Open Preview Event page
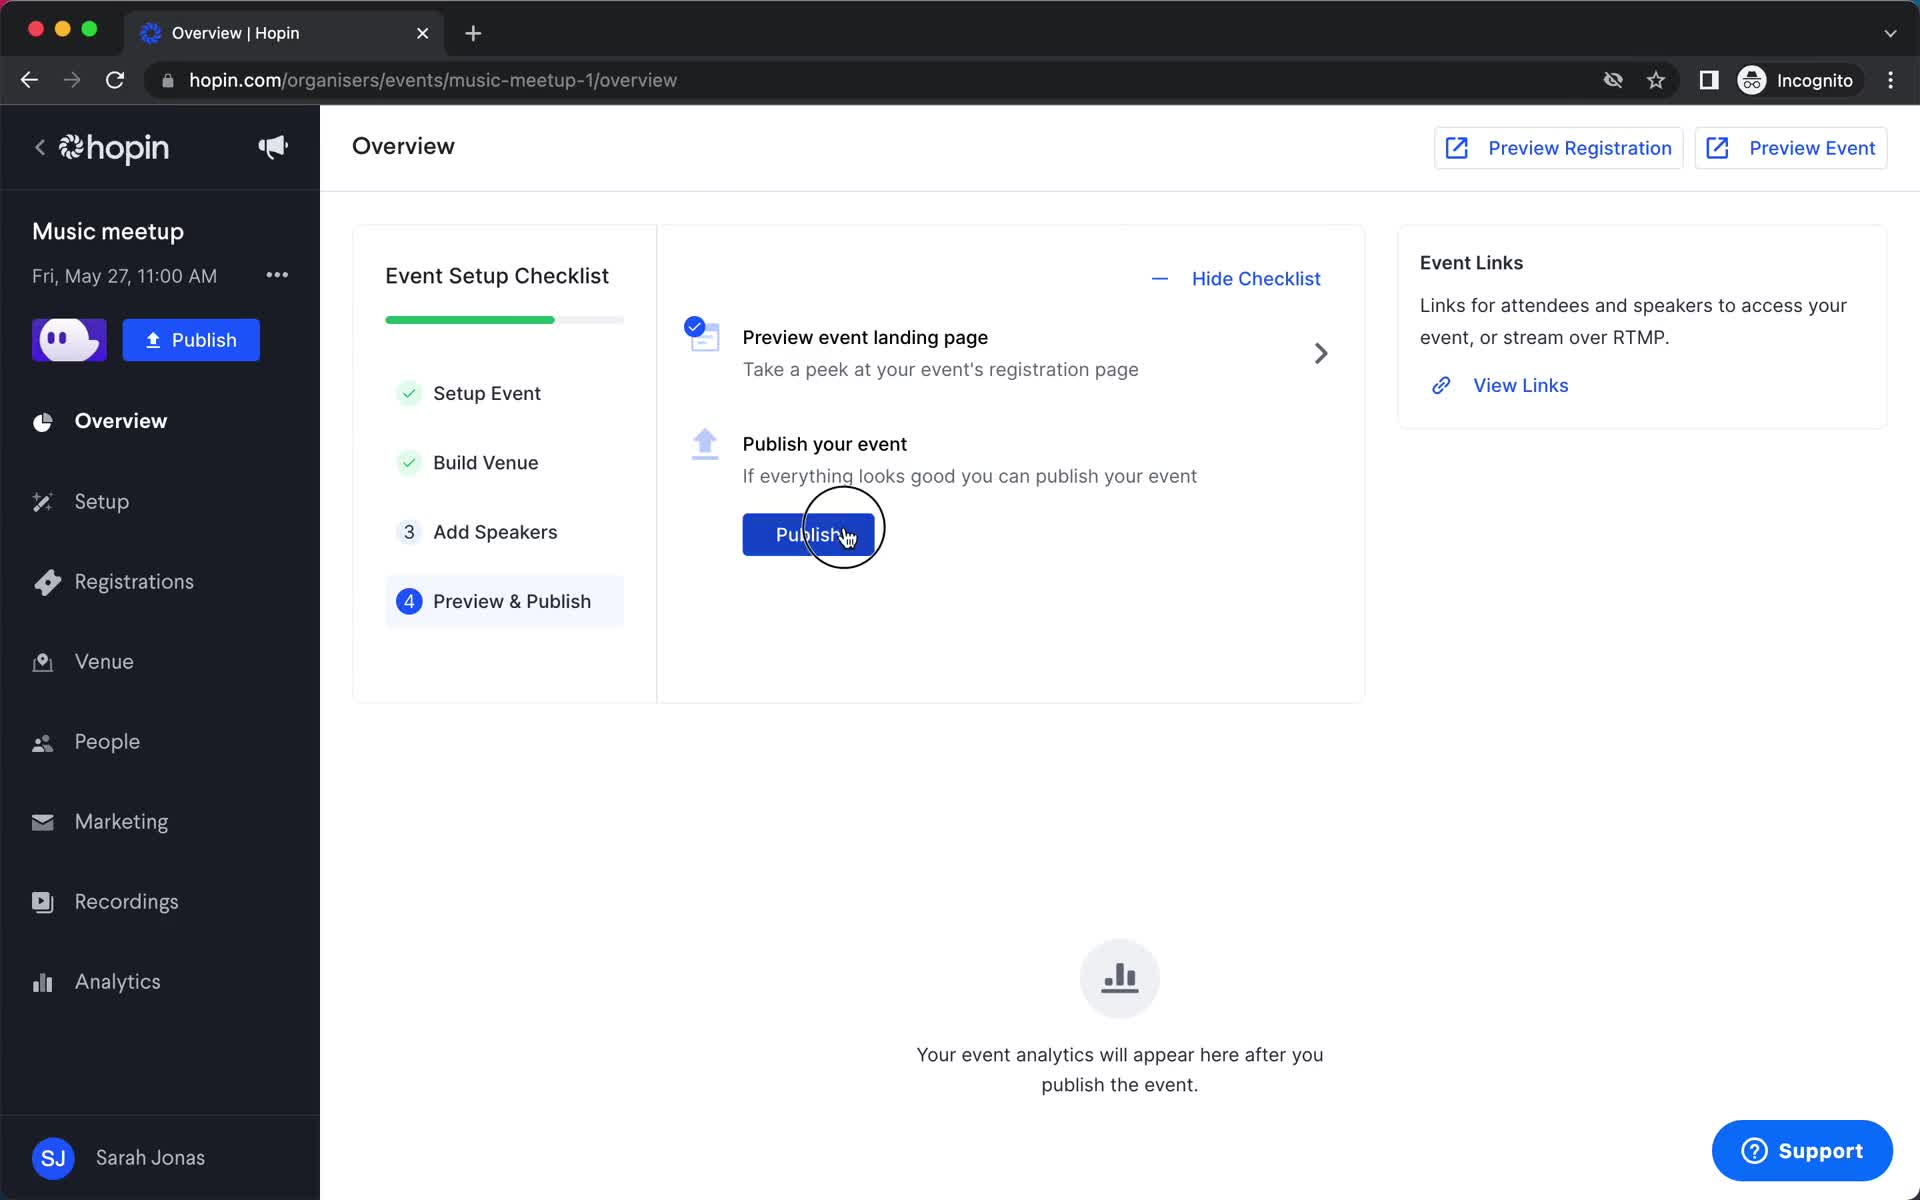The image size is (1920, 1200). point(1791,148)
